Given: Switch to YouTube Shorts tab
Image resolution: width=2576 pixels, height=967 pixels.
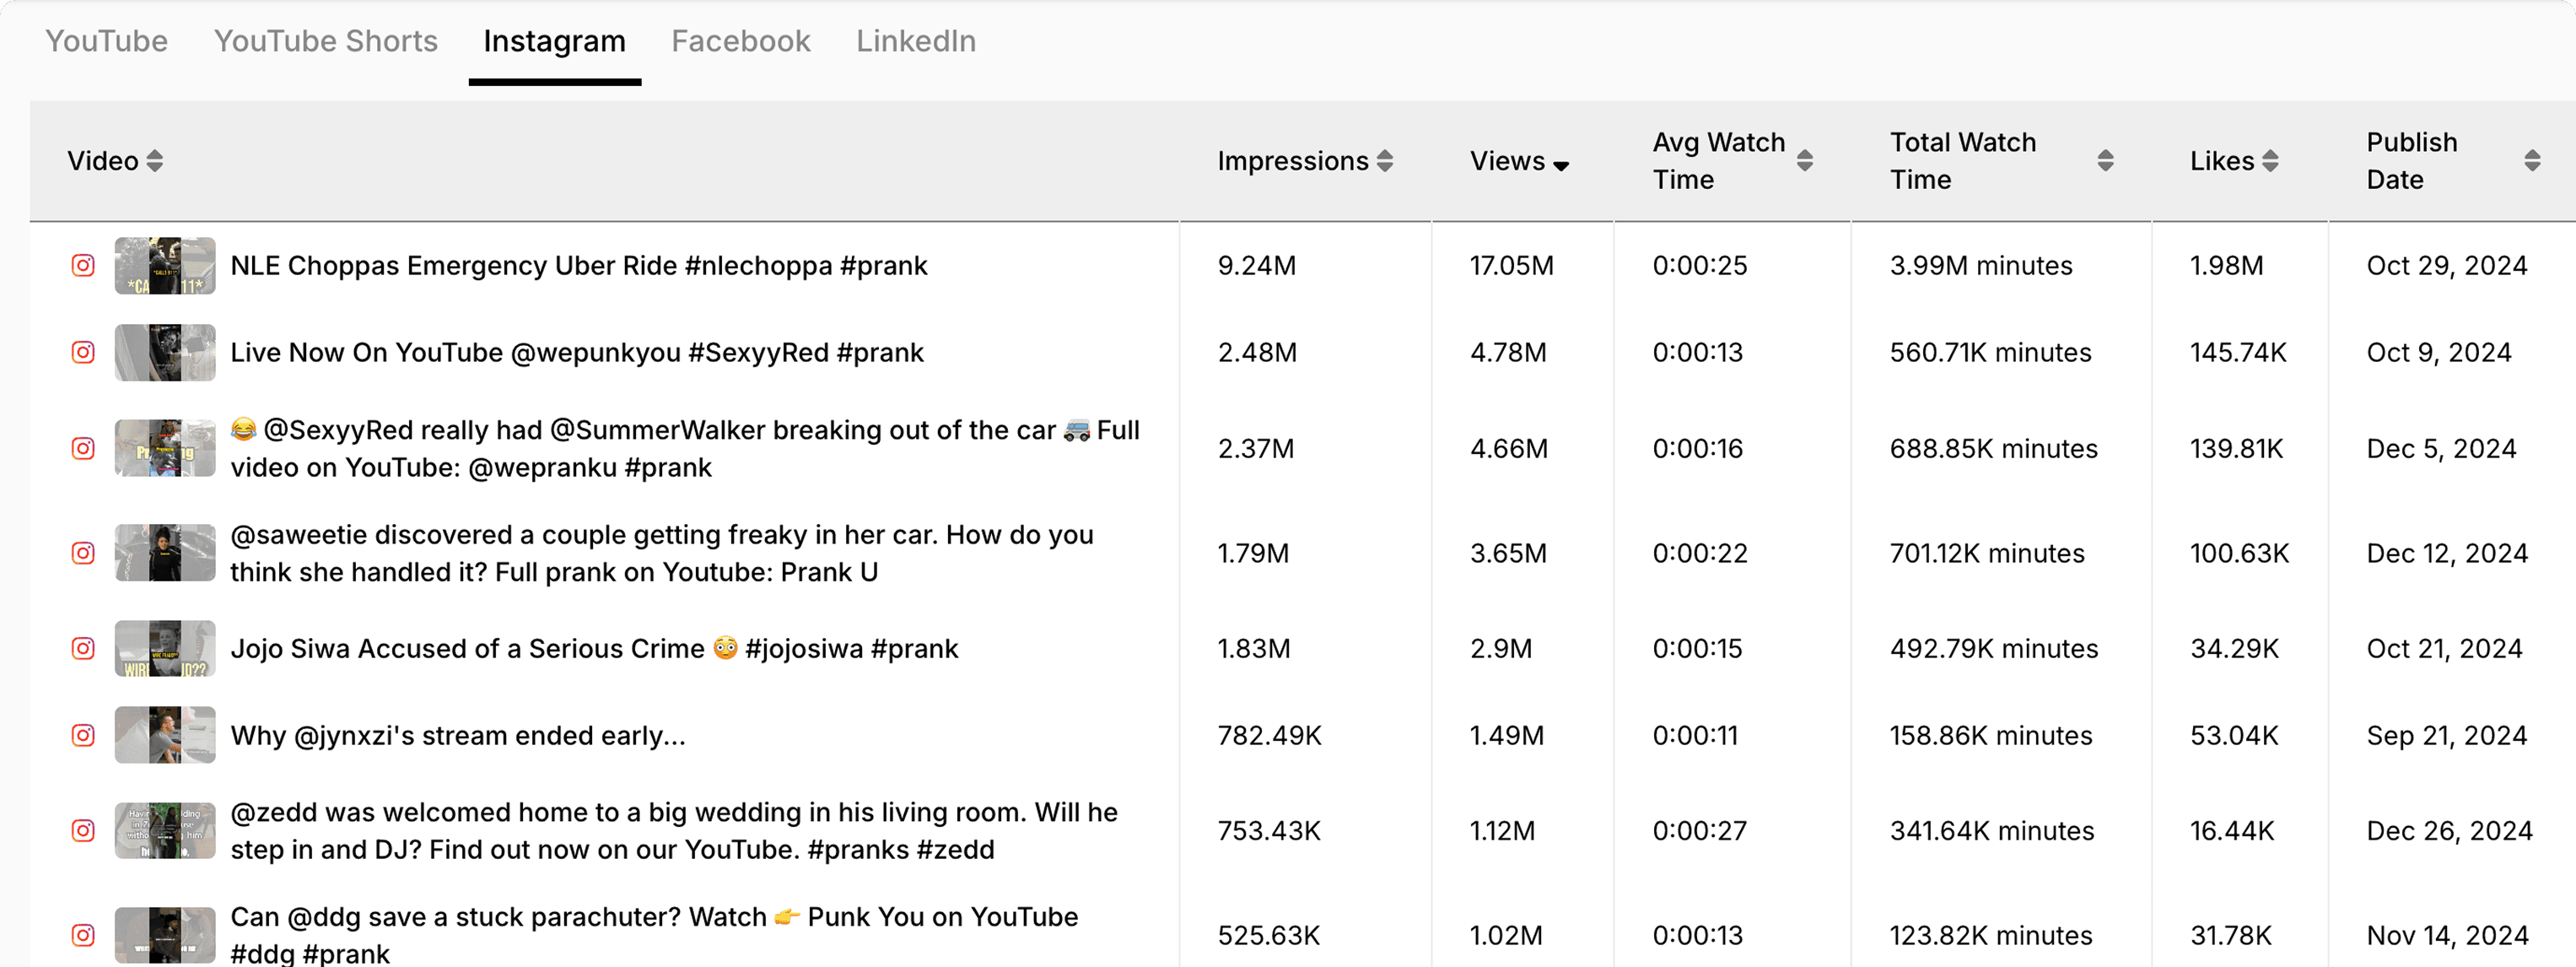Looking at the screenshot, I should (325, 41).
